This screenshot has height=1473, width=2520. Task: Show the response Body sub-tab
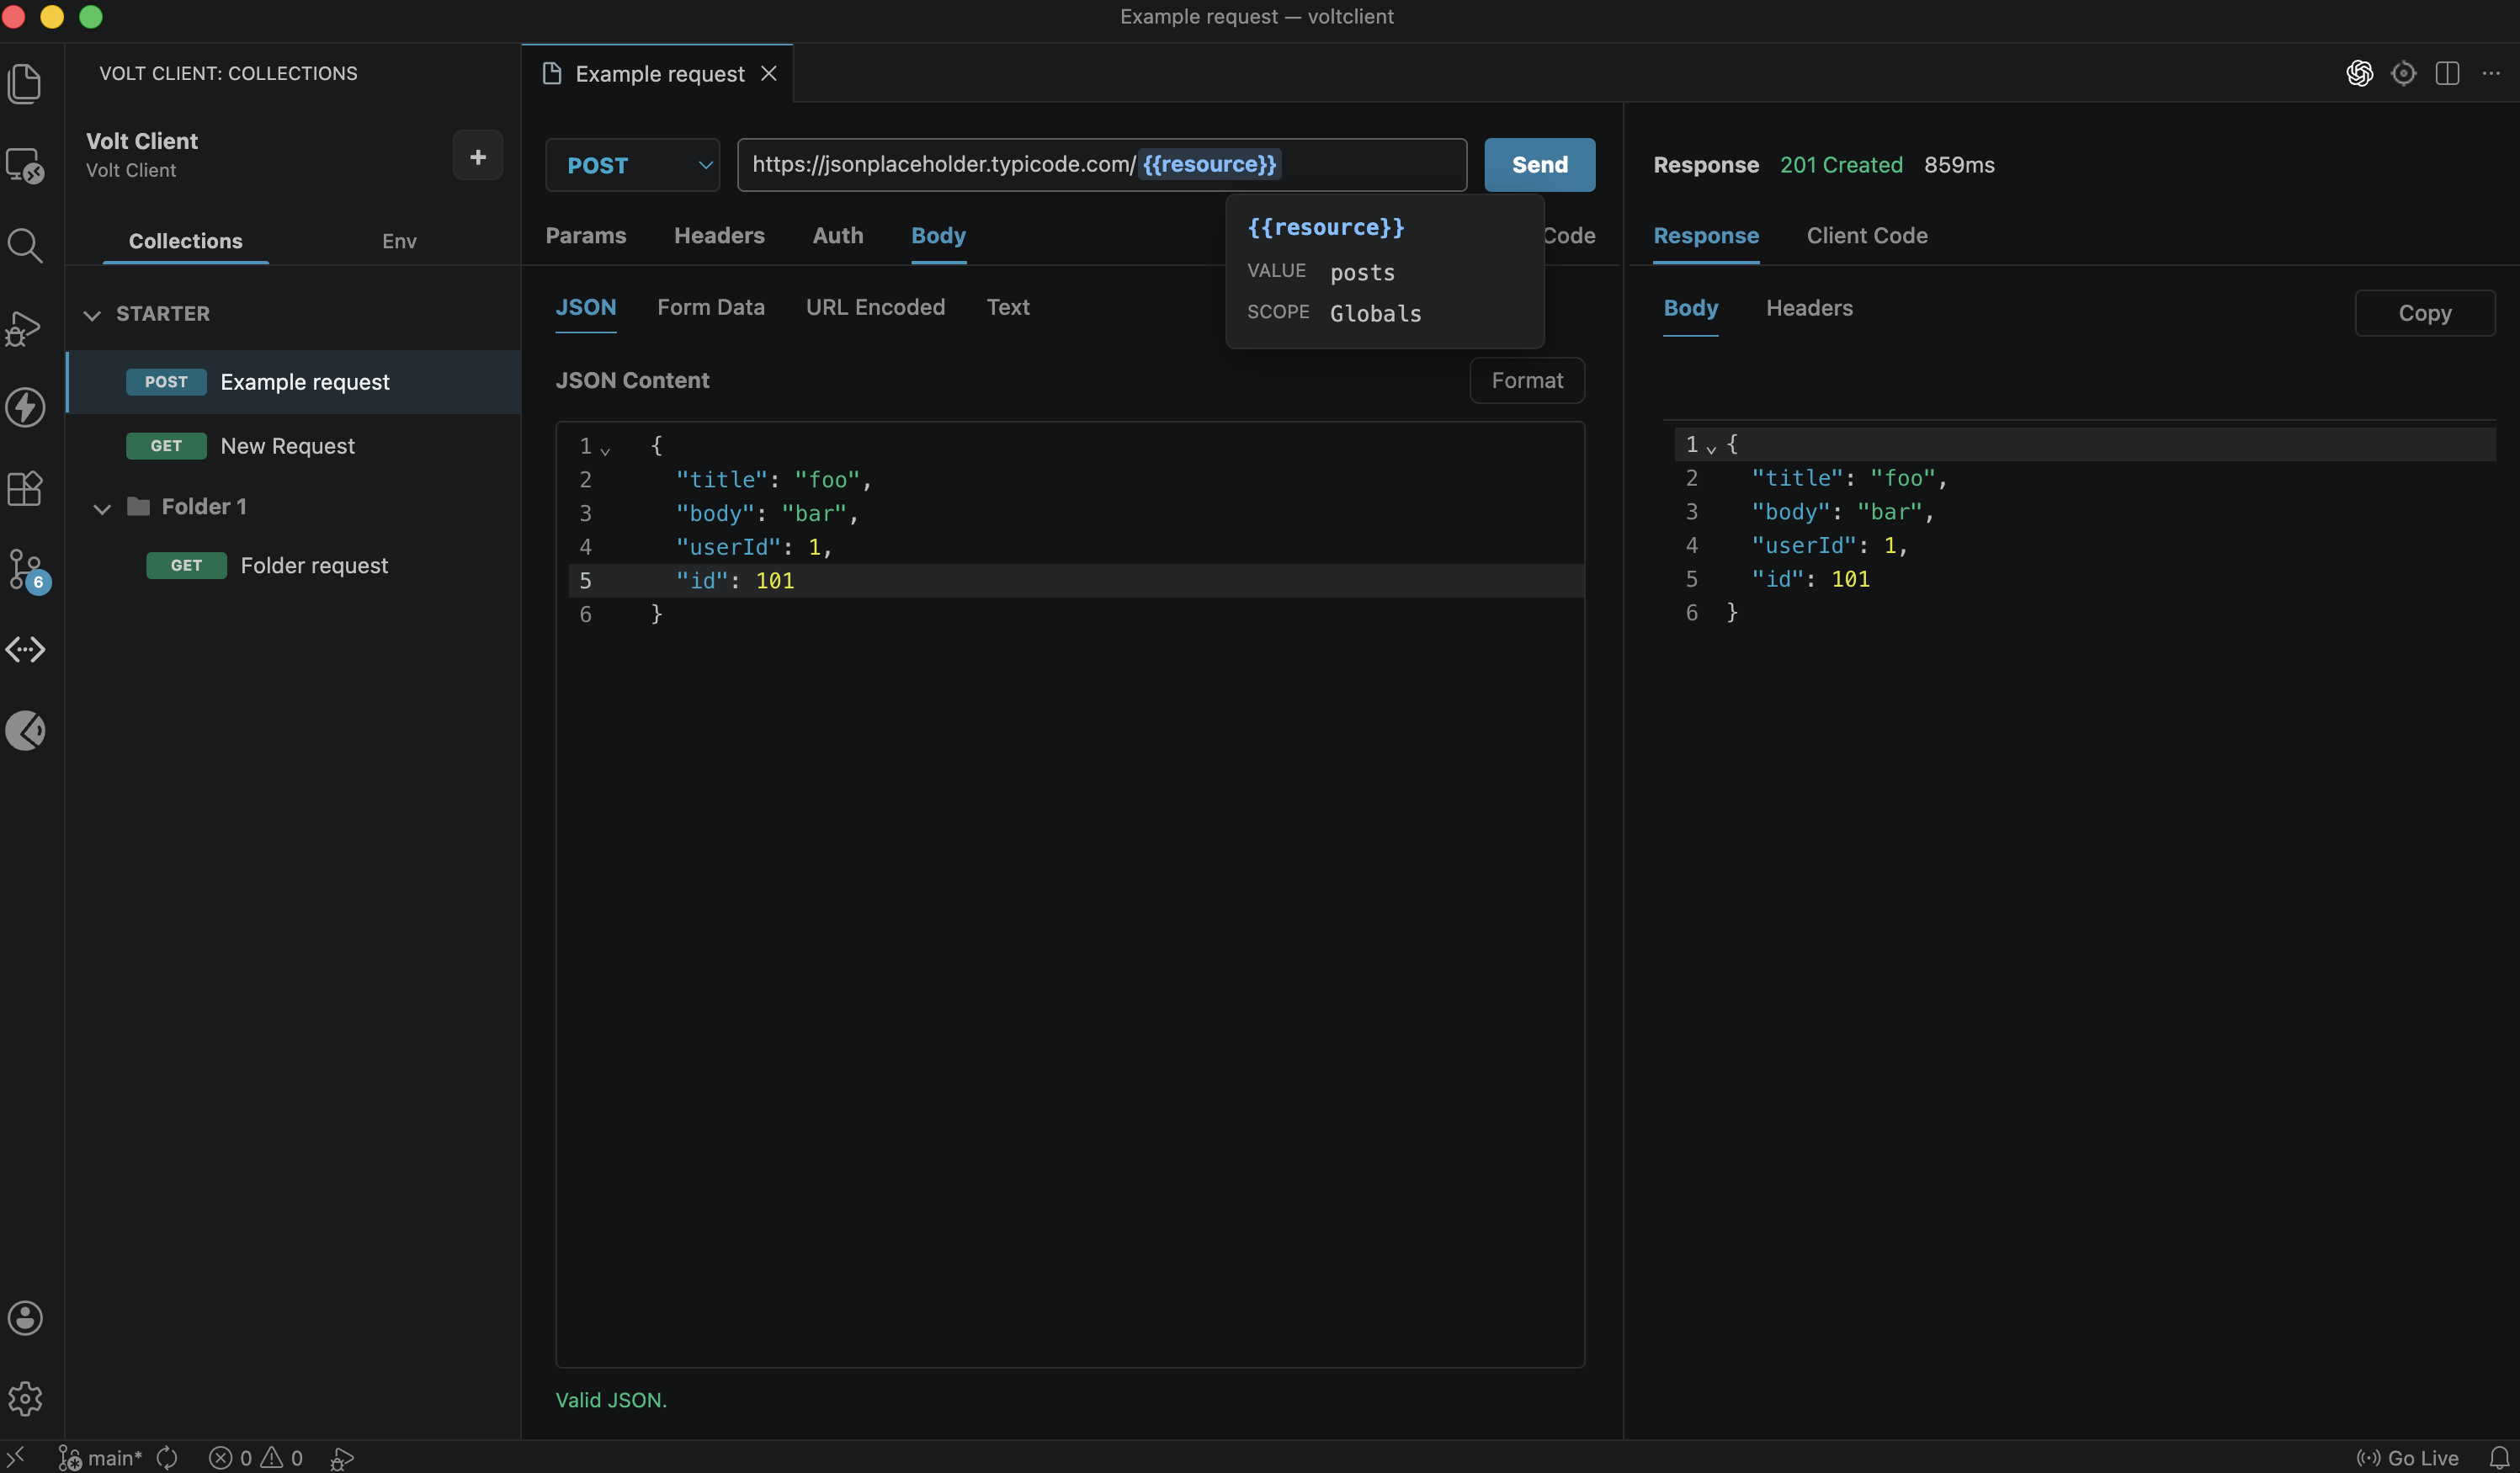click(x=1690, y=309)
